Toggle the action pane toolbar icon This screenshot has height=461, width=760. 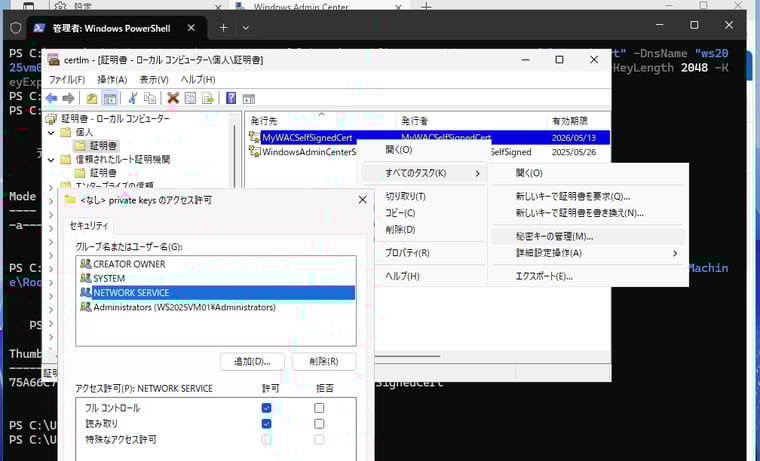249,98
